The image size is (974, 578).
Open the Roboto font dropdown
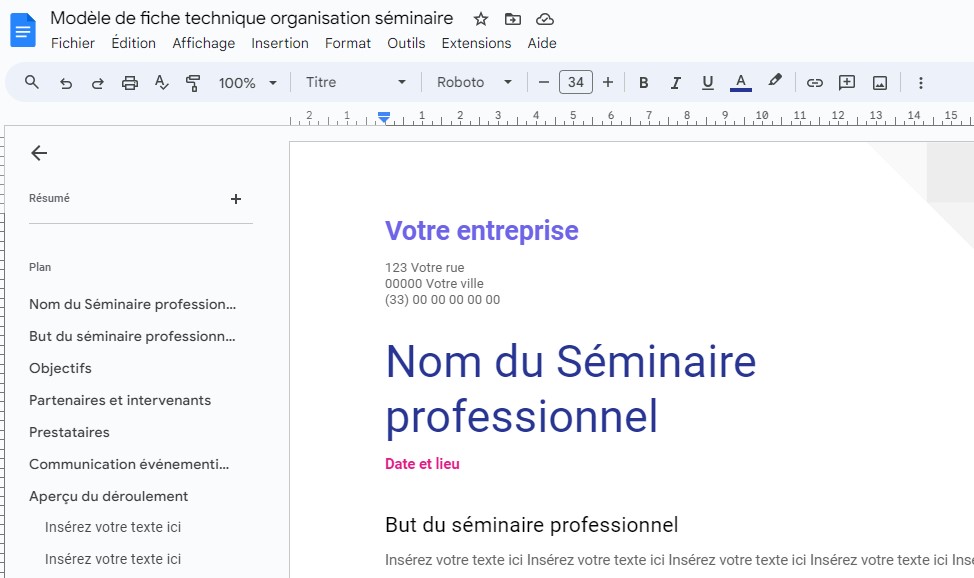point(472,82)
